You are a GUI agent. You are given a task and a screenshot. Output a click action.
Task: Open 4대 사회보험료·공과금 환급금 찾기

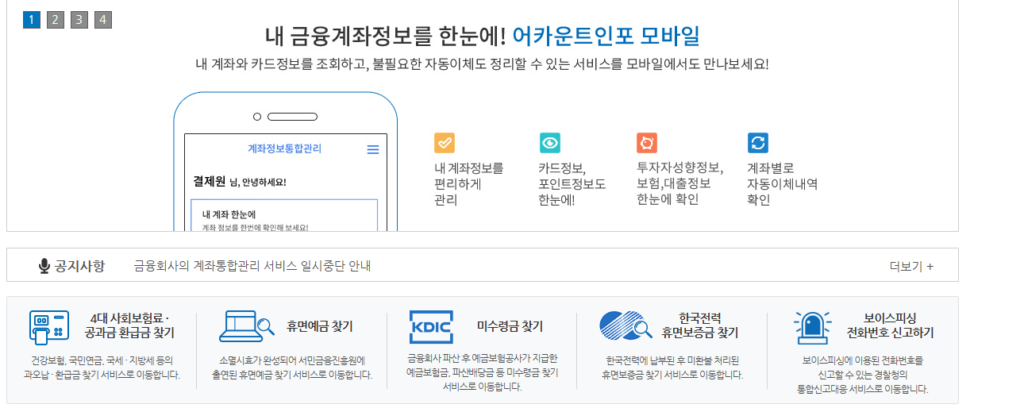(x=129, y=326)
